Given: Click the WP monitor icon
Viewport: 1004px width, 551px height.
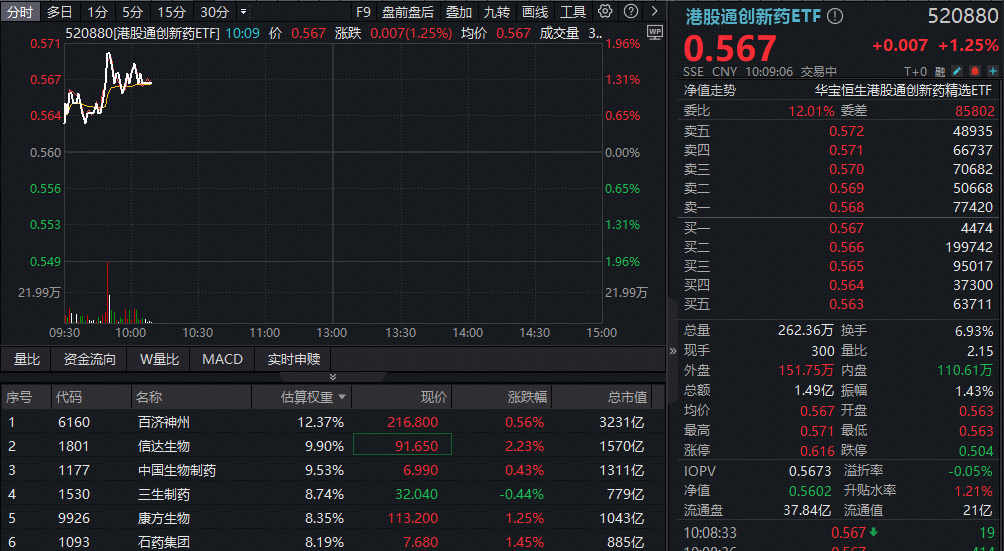Looking at the screenshot, I should (655, 32).
